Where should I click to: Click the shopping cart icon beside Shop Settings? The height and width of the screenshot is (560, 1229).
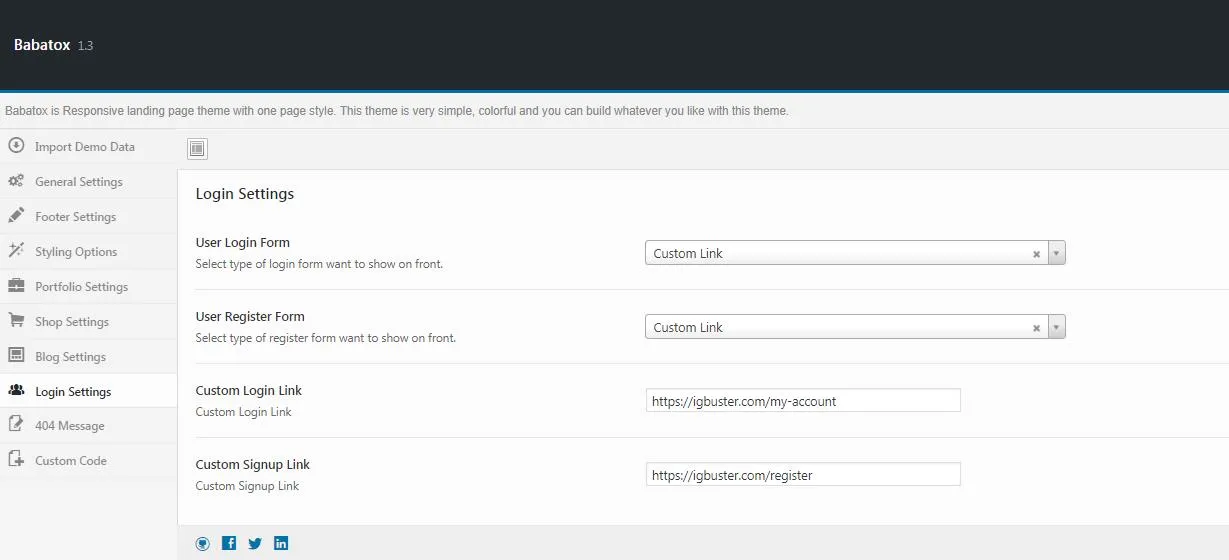pos(16,321)
